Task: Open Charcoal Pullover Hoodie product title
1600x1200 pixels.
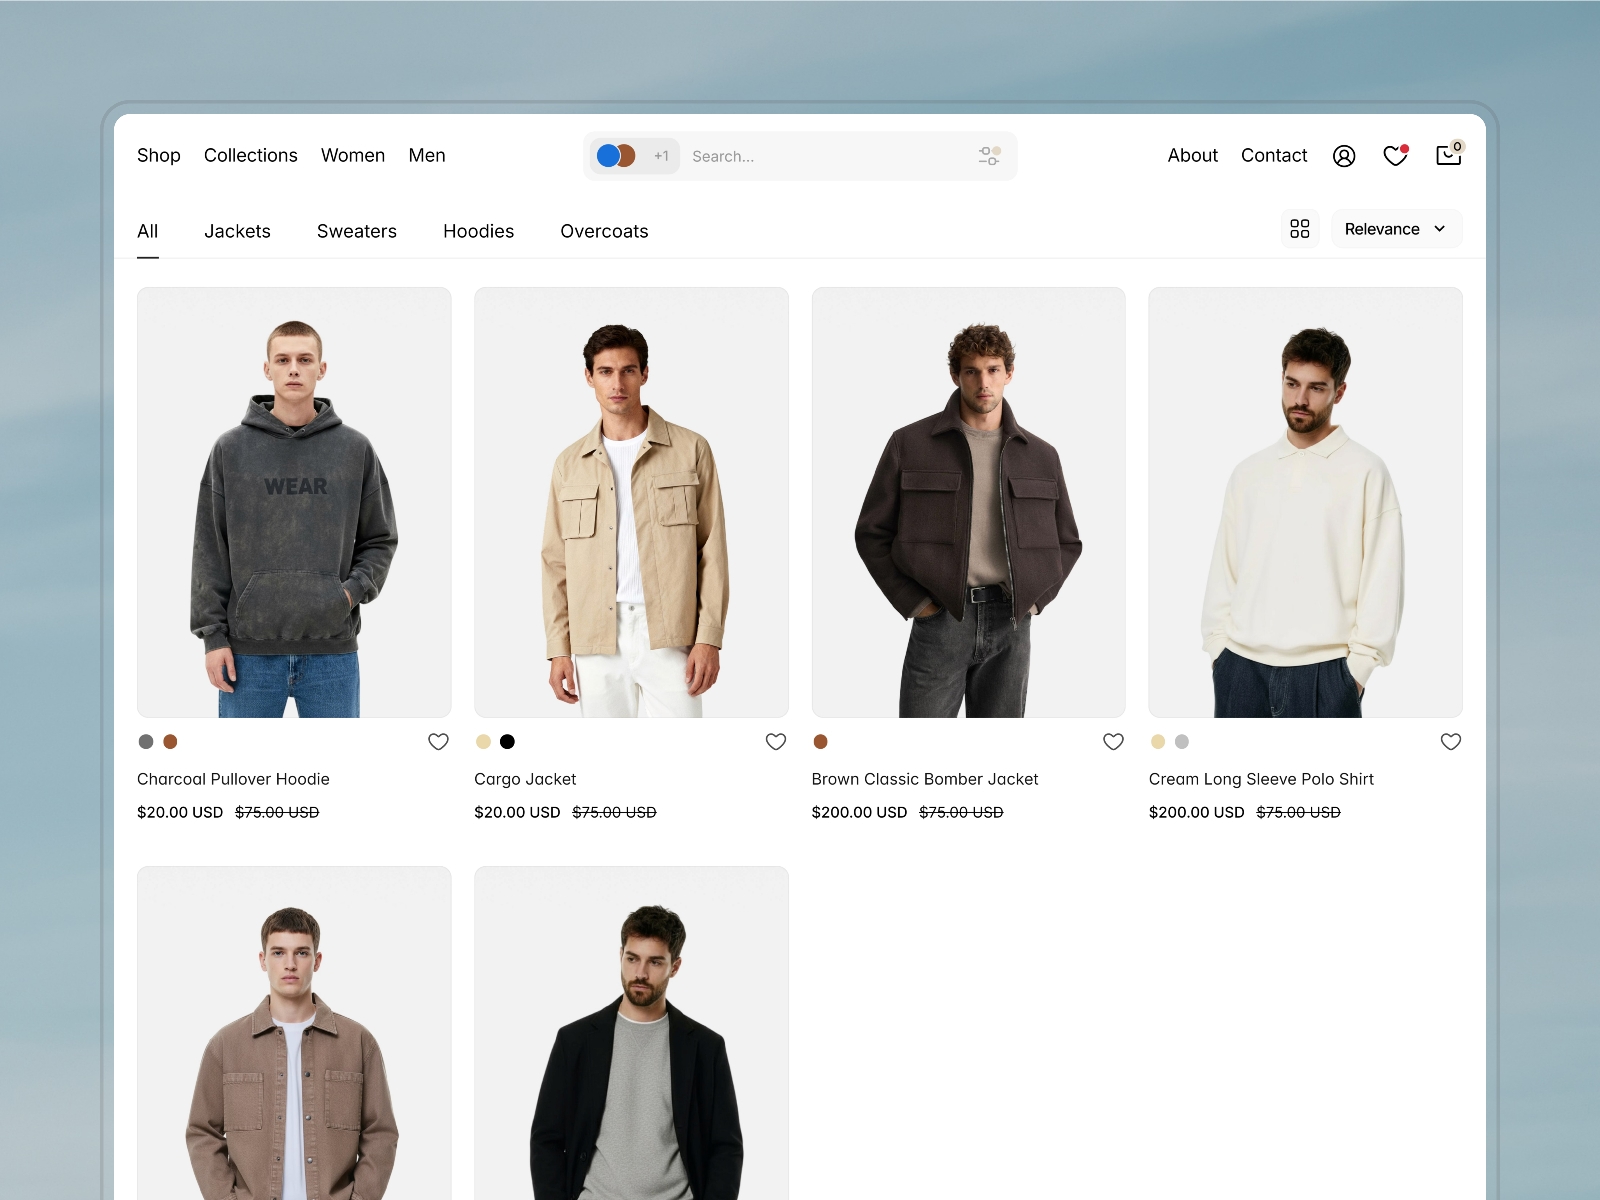Action: pos(233,779)
